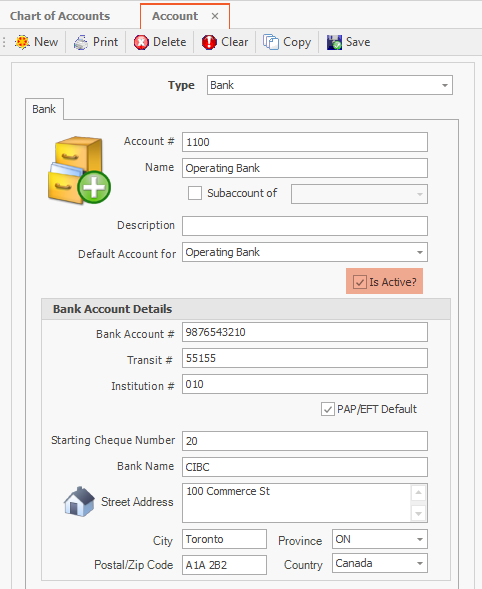Click the New account sun icon
482x589 pixels.
click(x=22, y=42)
